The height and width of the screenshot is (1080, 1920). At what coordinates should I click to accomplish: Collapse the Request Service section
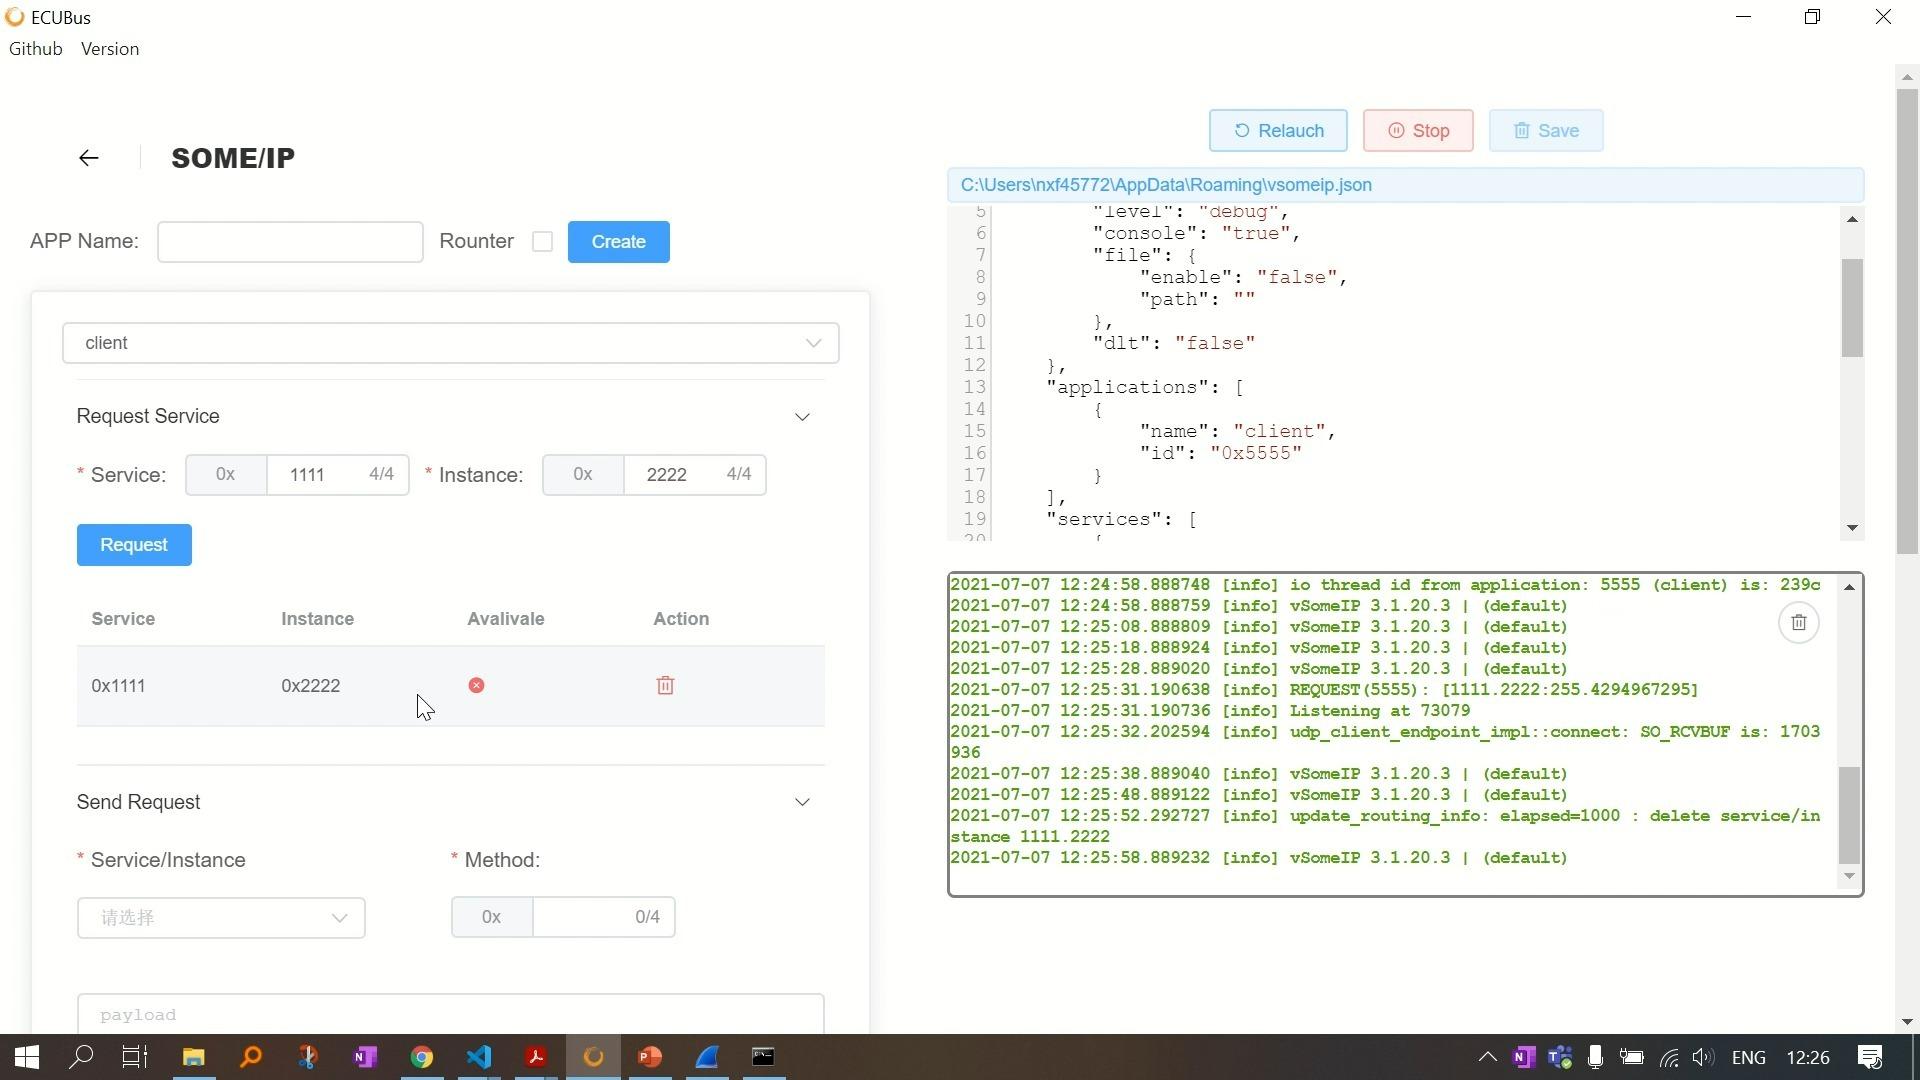[803, 416]
